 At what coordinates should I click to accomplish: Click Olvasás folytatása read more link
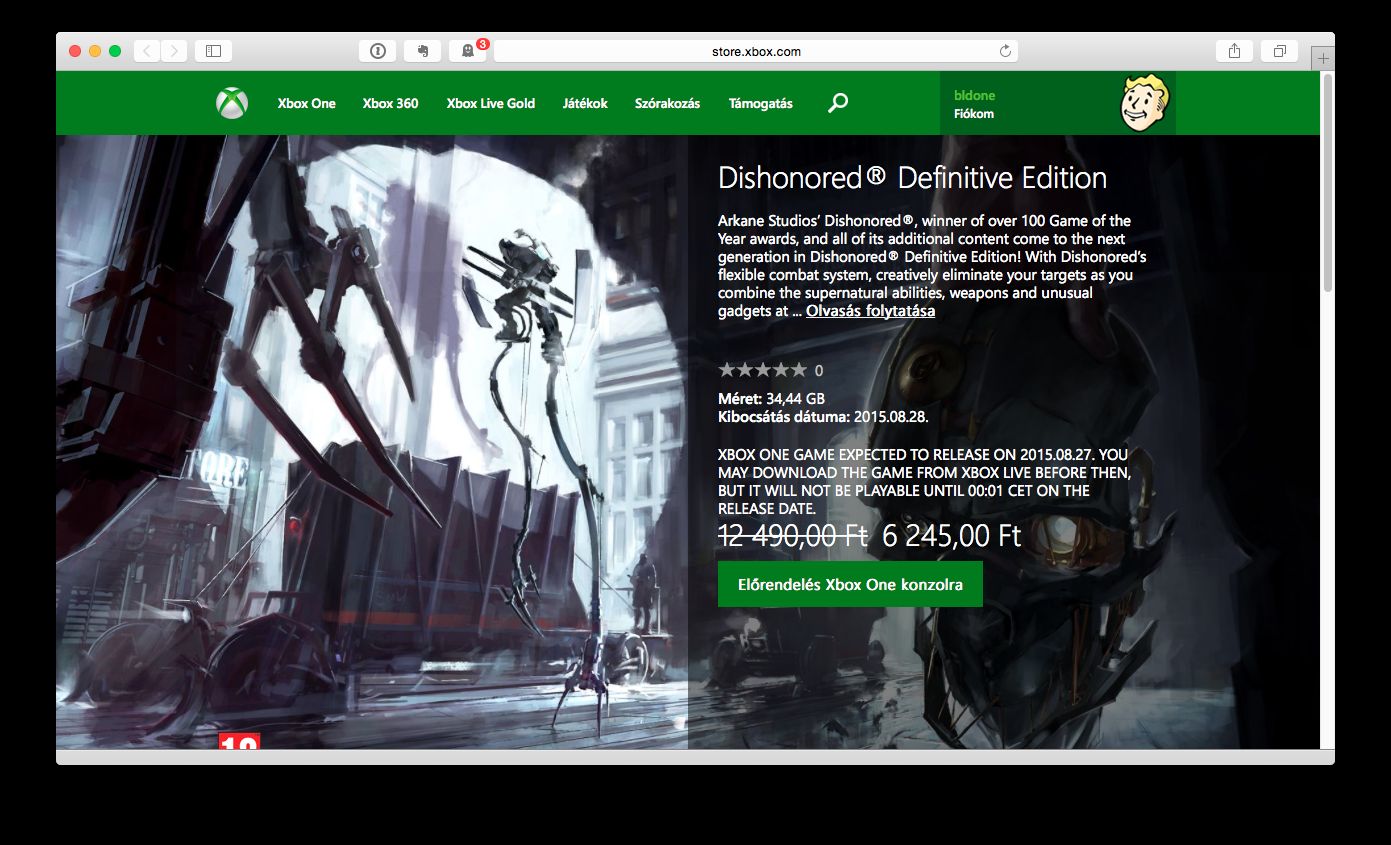click(x=871, y=311)
